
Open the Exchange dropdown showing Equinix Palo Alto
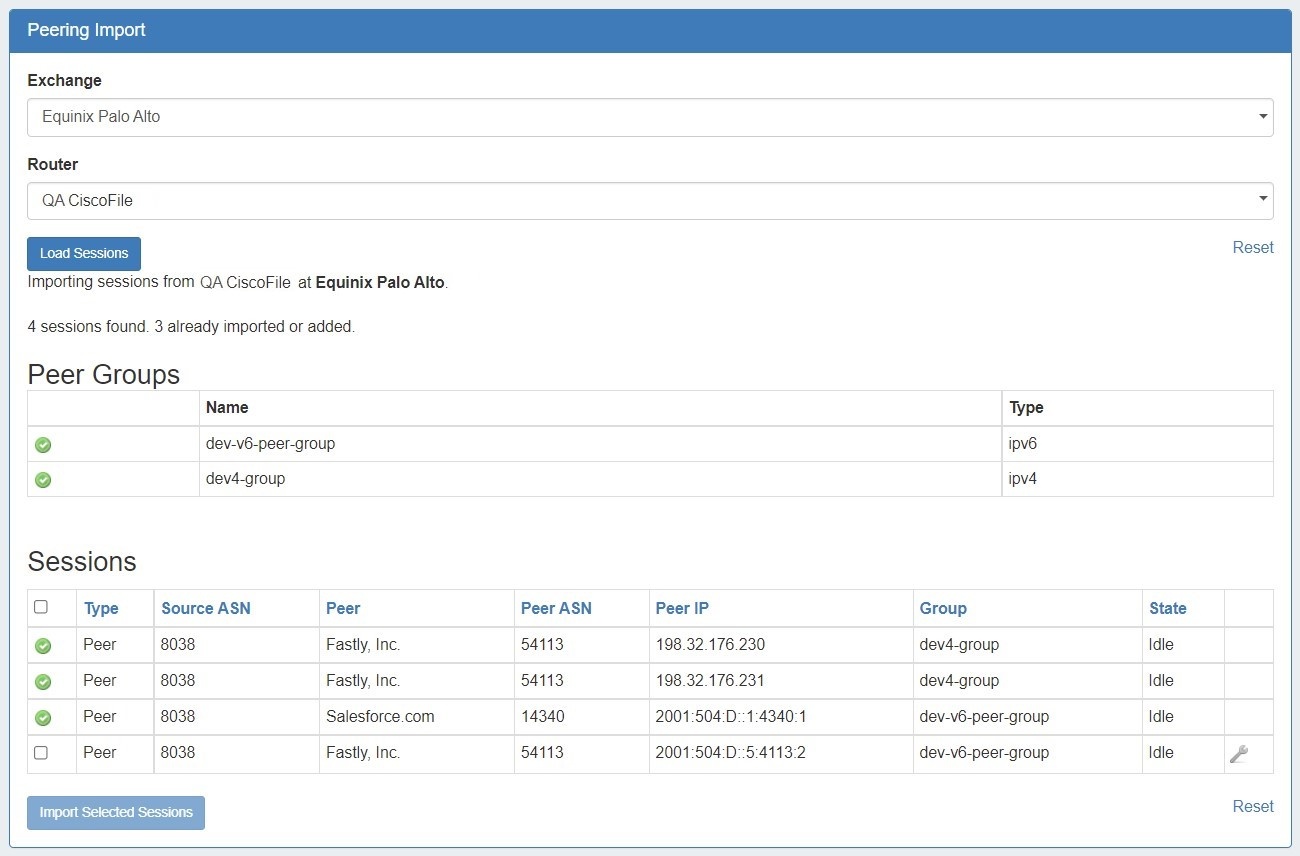point(649,117)
